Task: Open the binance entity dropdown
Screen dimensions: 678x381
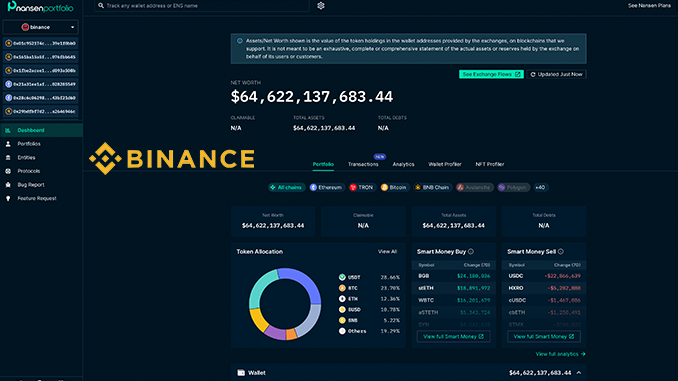Action: 41,27
